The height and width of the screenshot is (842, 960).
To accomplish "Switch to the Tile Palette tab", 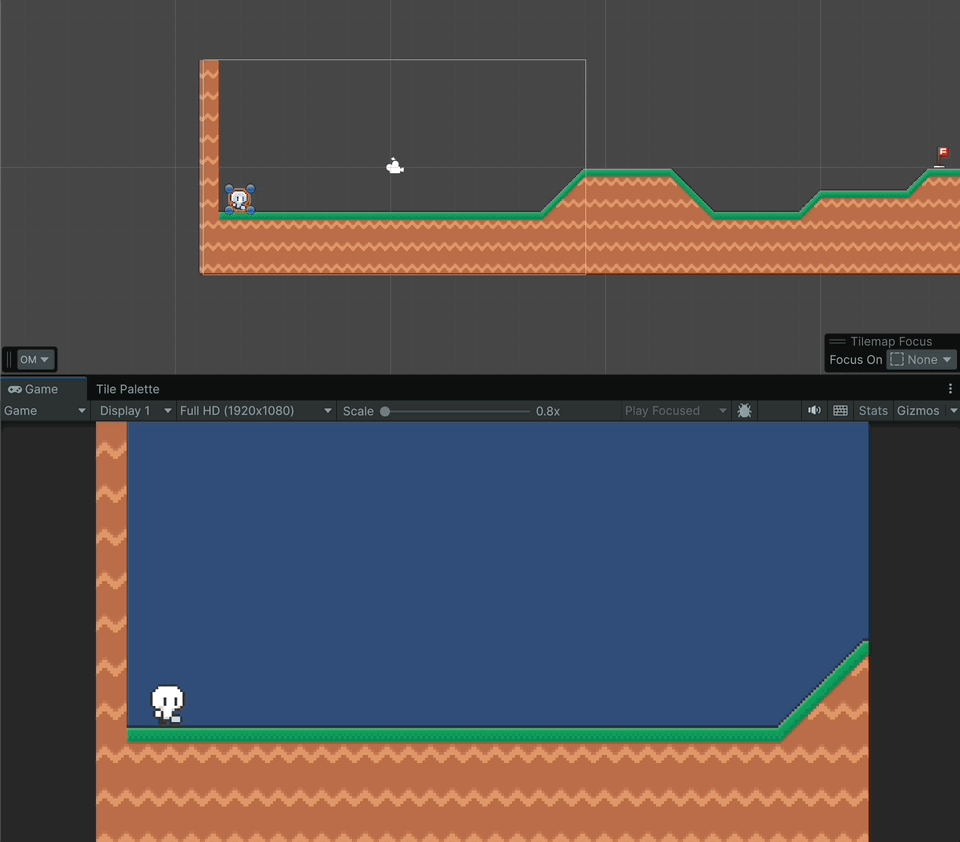I will click(x=127, y=389).
